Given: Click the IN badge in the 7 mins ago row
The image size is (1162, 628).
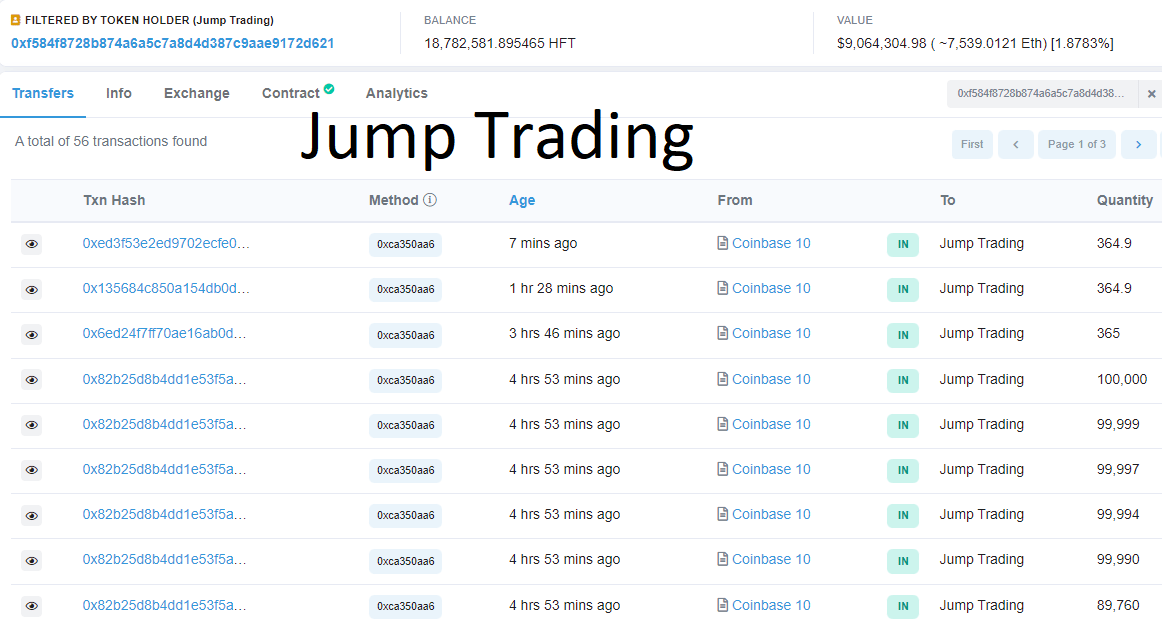Looking at the screenshot, I should point(903,245).
